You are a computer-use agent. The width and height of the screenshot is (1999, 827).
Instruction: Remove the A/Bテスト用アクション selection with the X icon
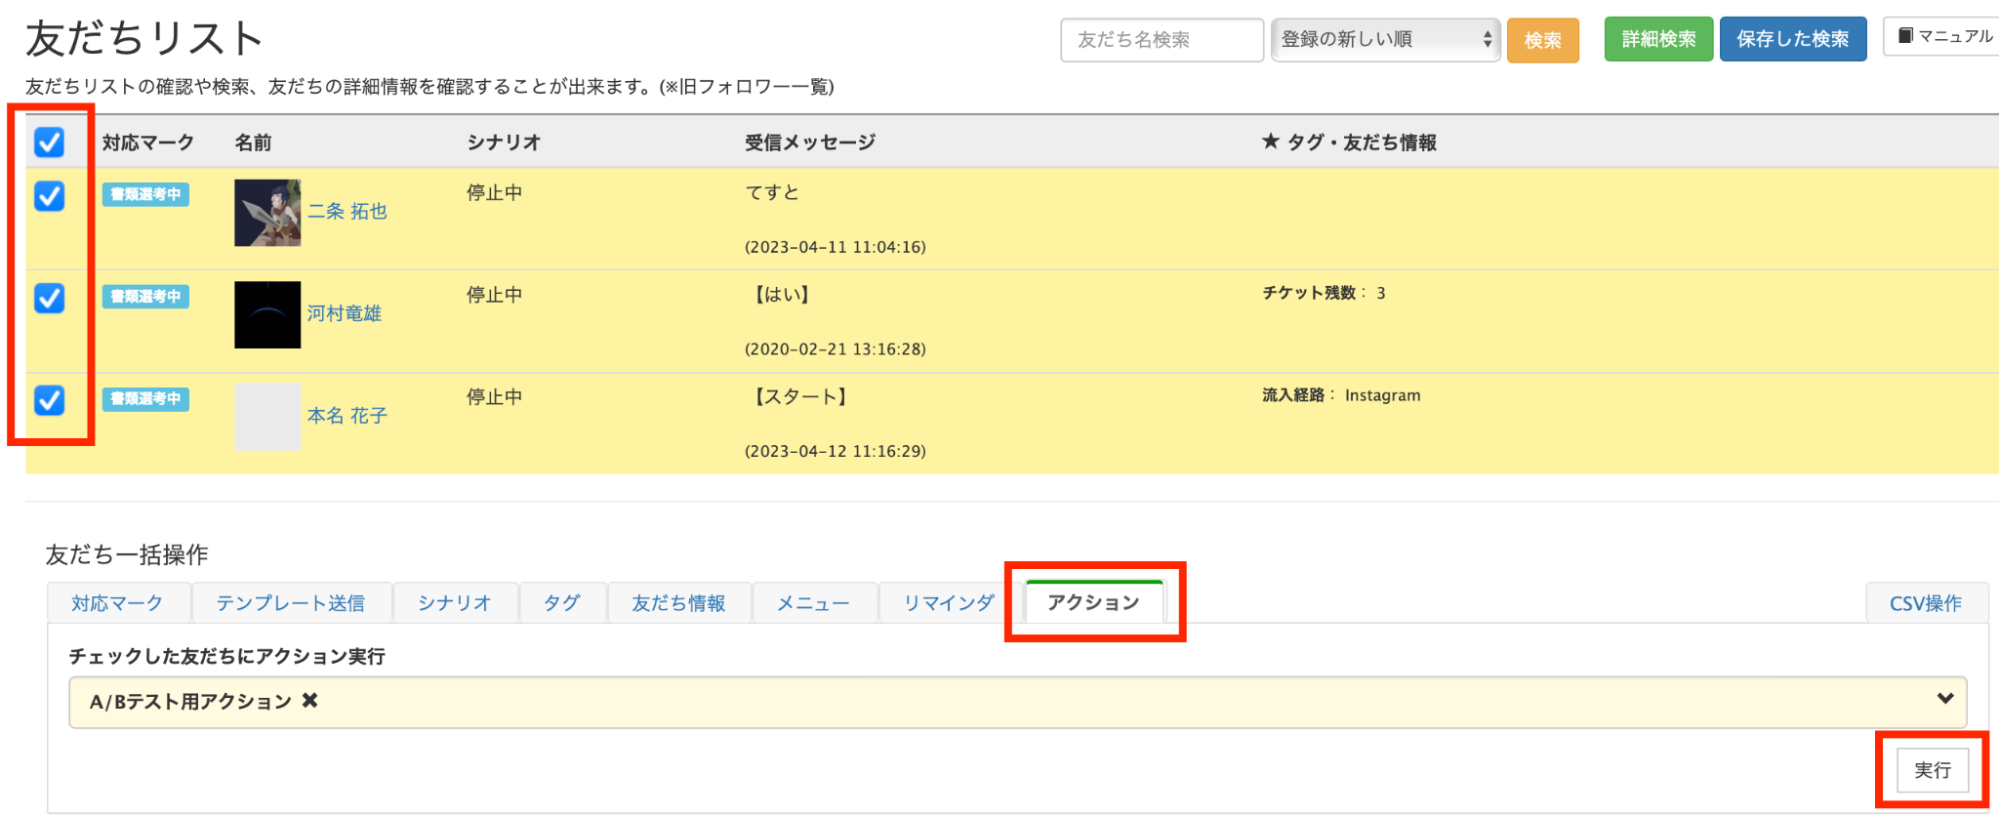310,701
